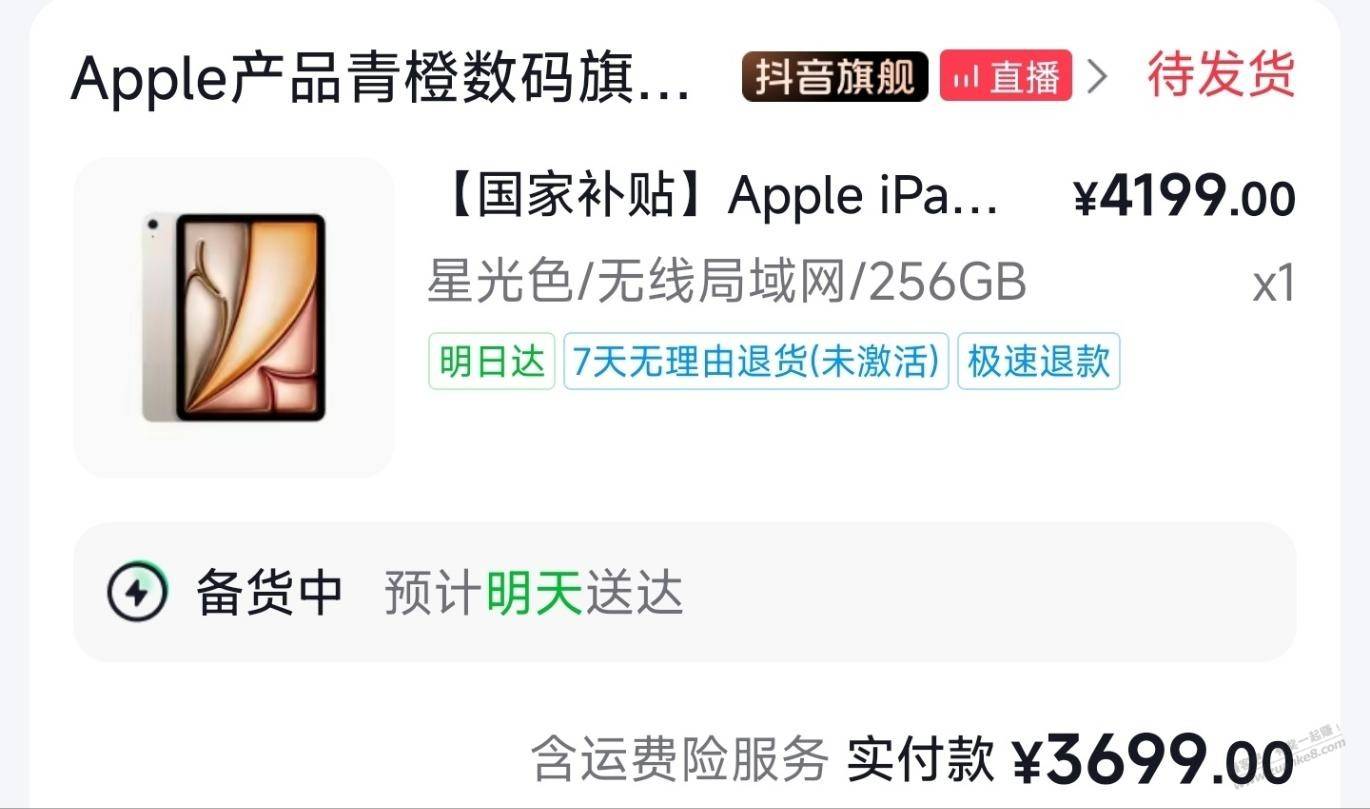Tap the 极速退款 tag
Image resolution: width=1370 pixels, height=809 pixels.
(x=1039, y=361)
